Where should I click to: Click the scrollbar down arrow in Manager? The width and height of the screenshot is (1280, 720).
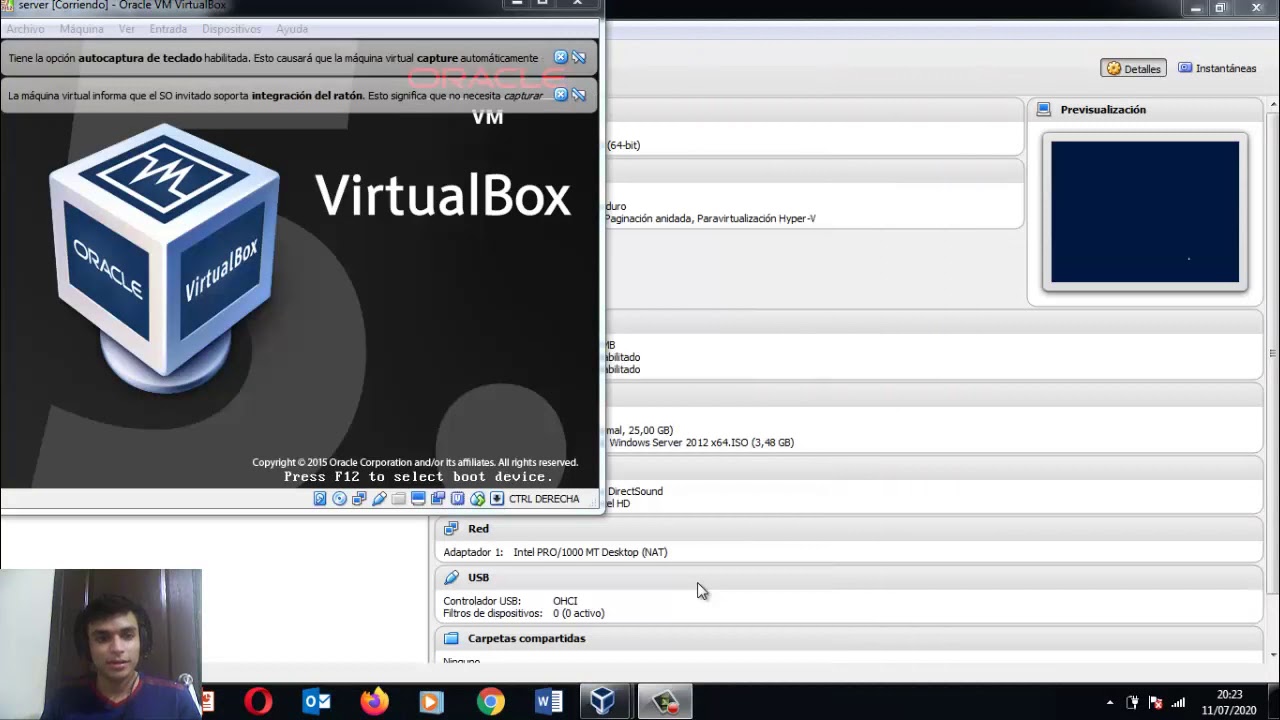1273,655
